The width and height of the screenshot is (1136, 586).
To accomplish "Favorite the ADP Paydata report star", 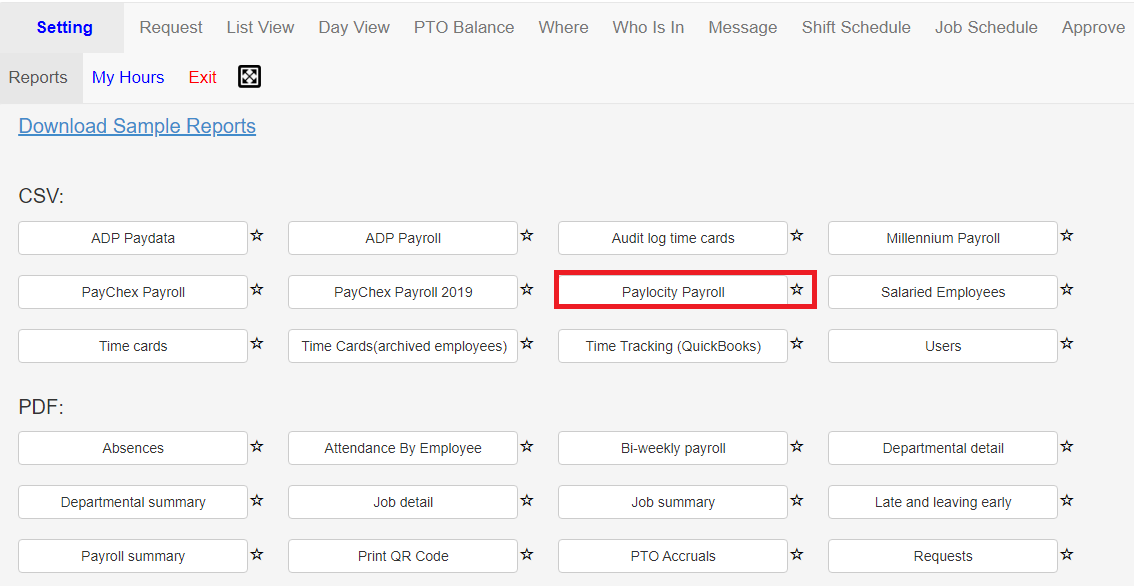I will (x=257, y=236).
